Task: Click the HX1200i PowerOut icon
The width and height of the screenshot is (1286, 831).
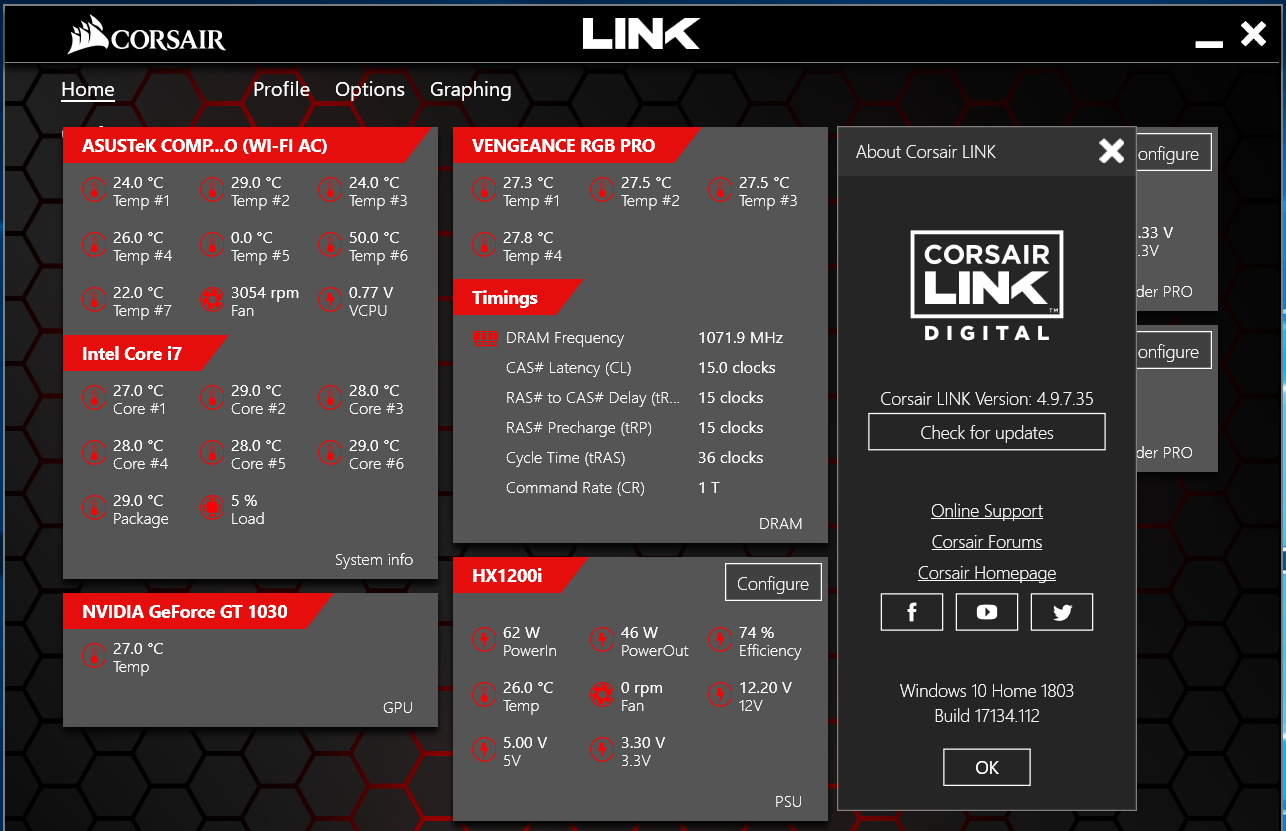Action: tap(602, 639)
